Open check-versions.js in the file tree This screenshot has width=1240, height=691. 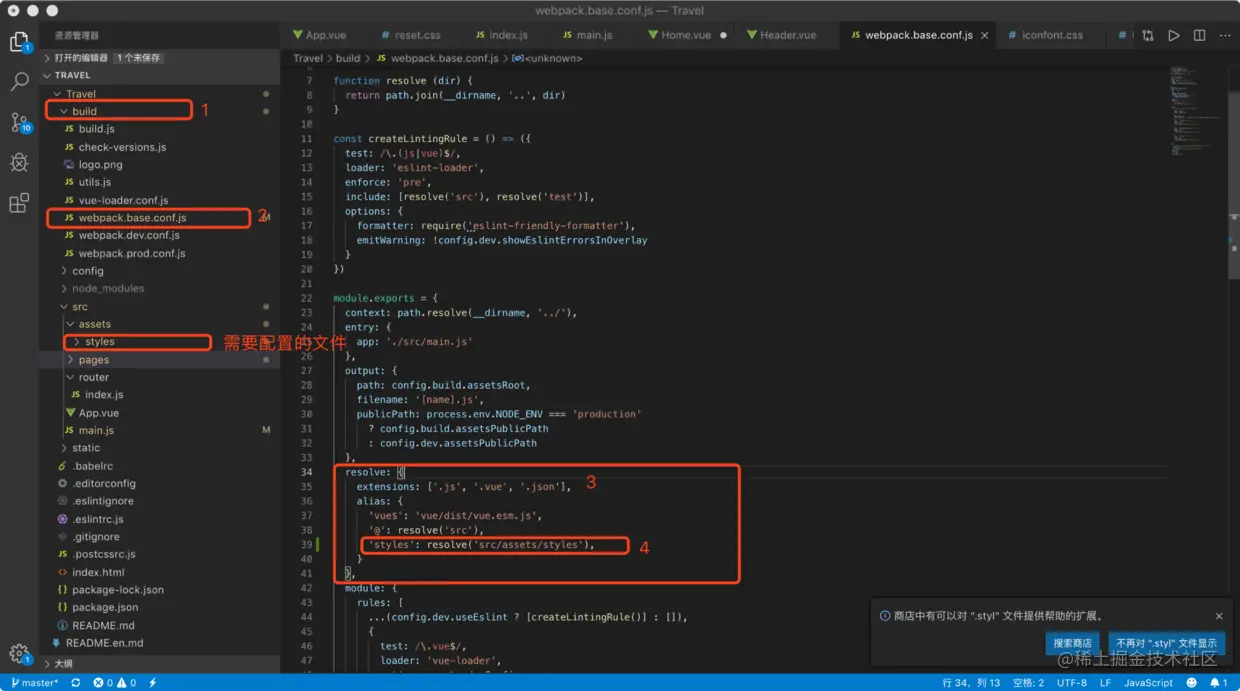(122, 147)
